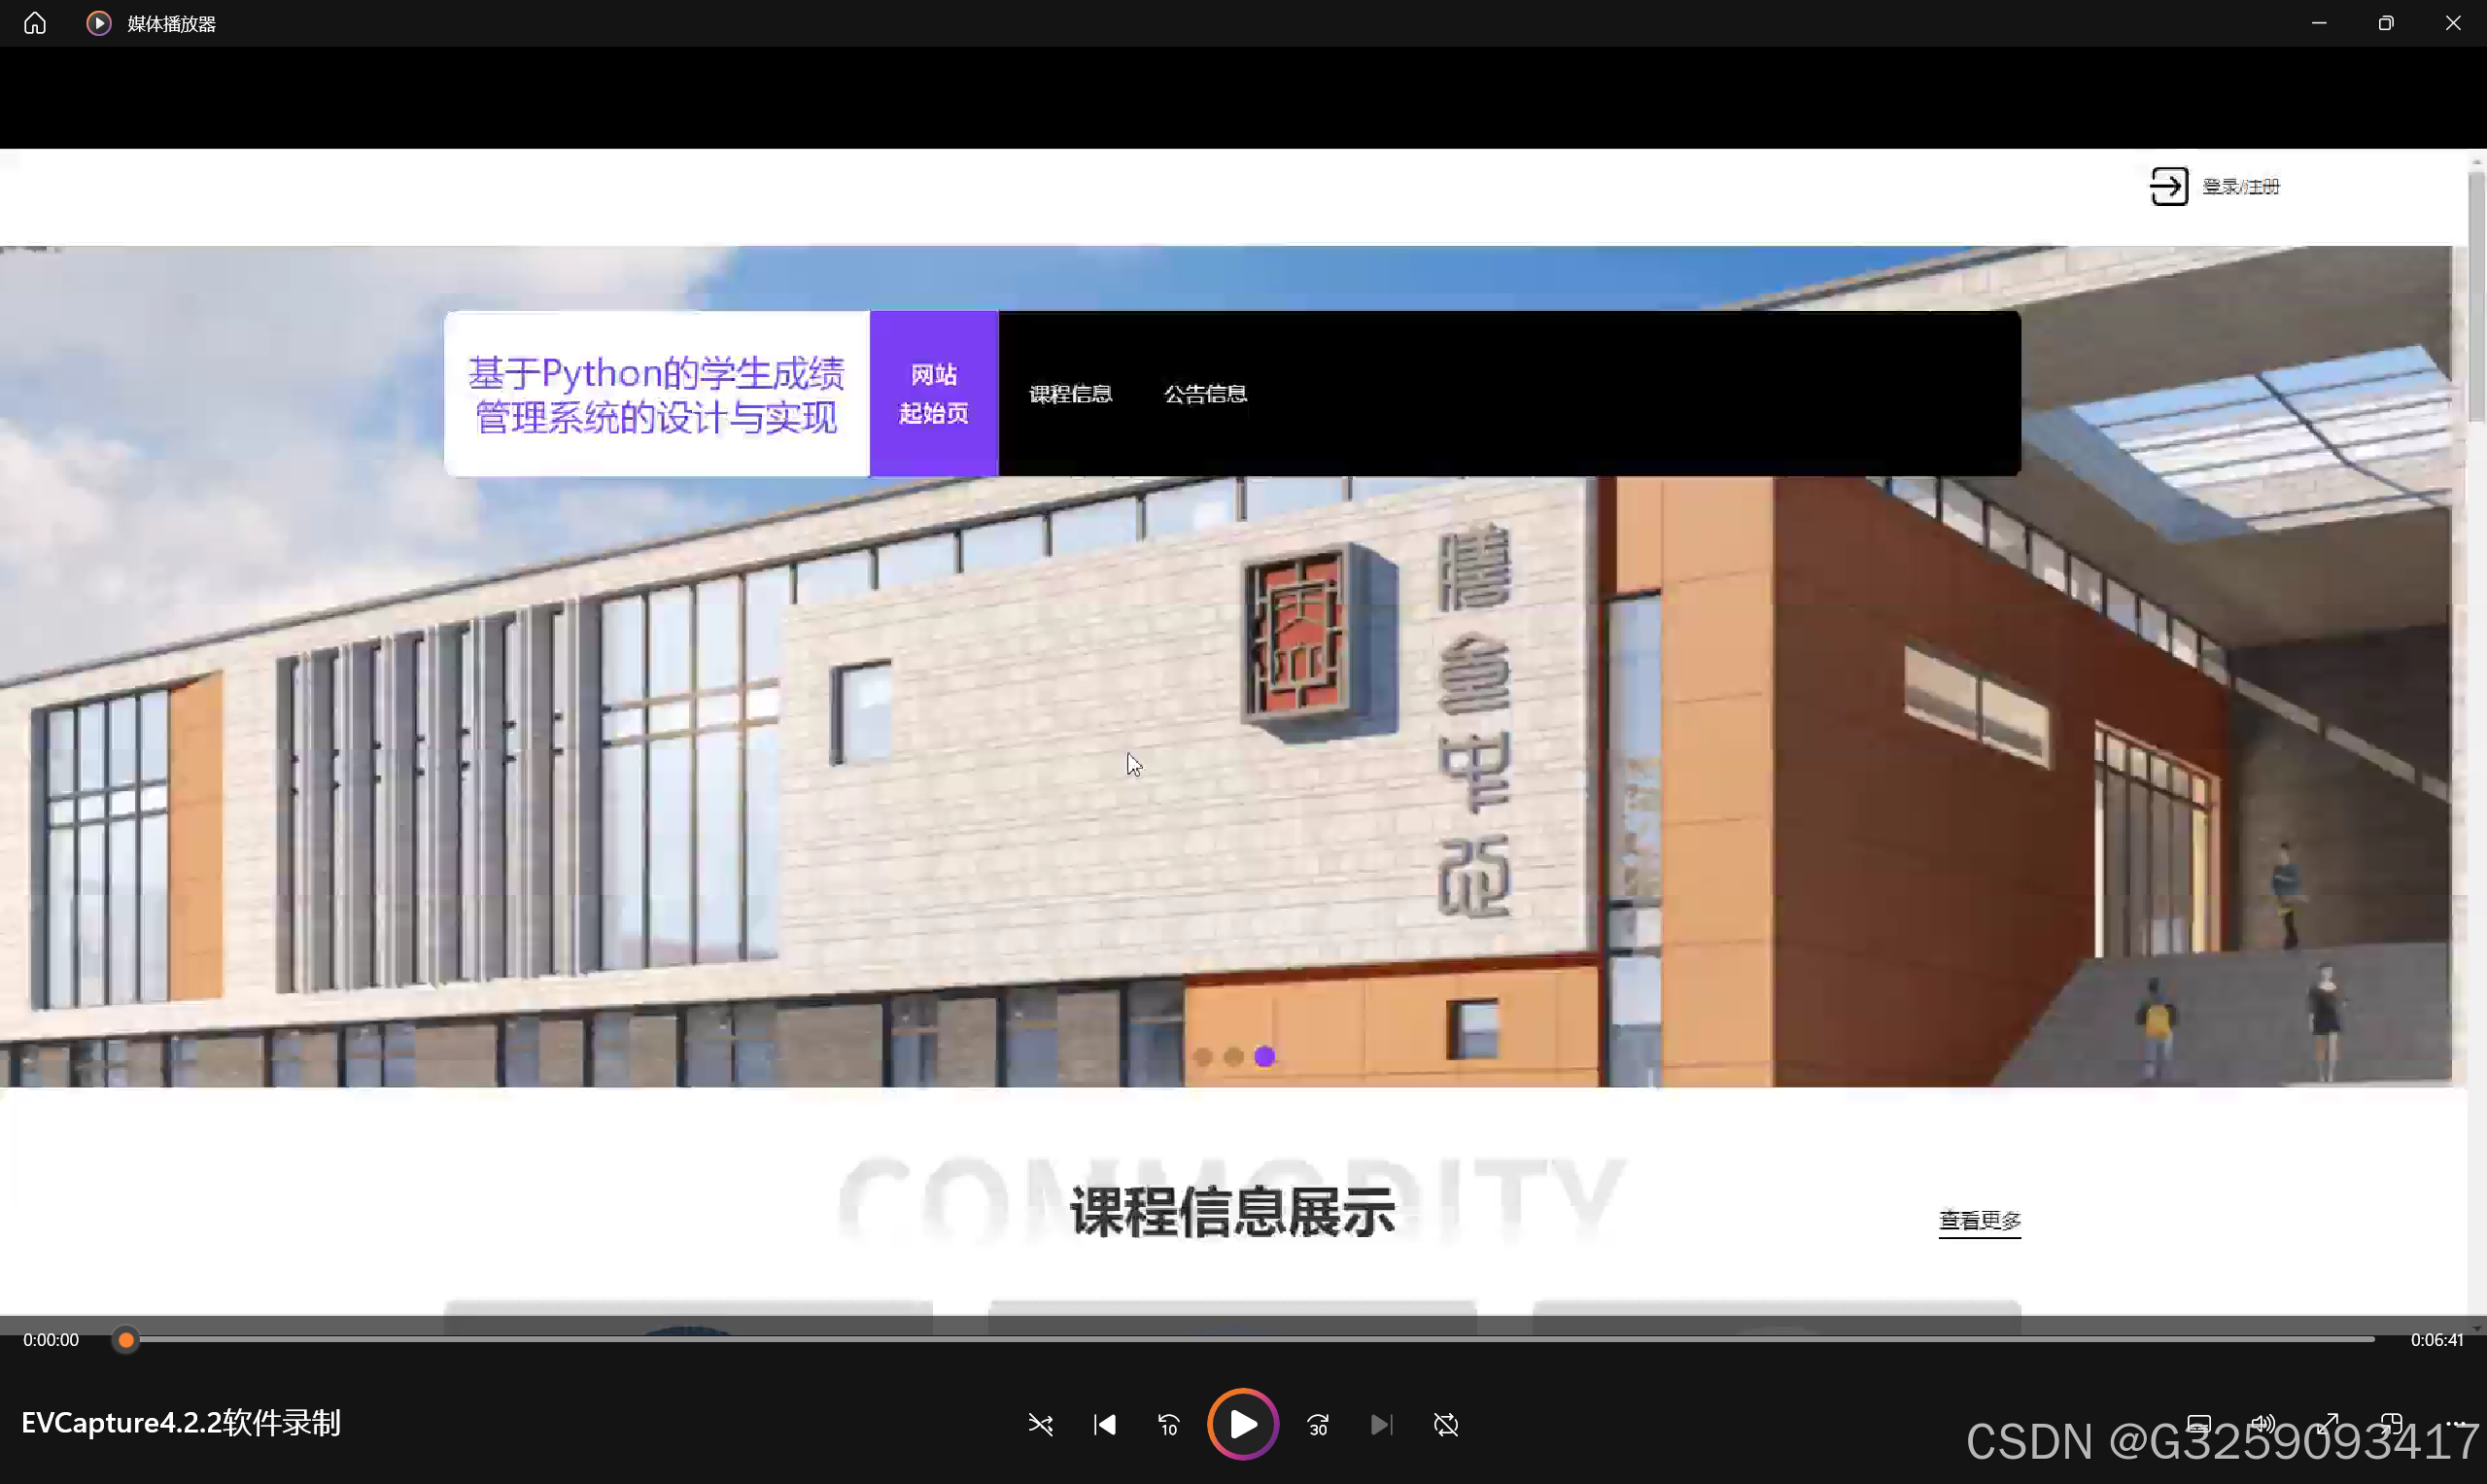2487x1484 pixels.
Task: Skip back 10 seconds
Action: [x=1168, y=1424]
